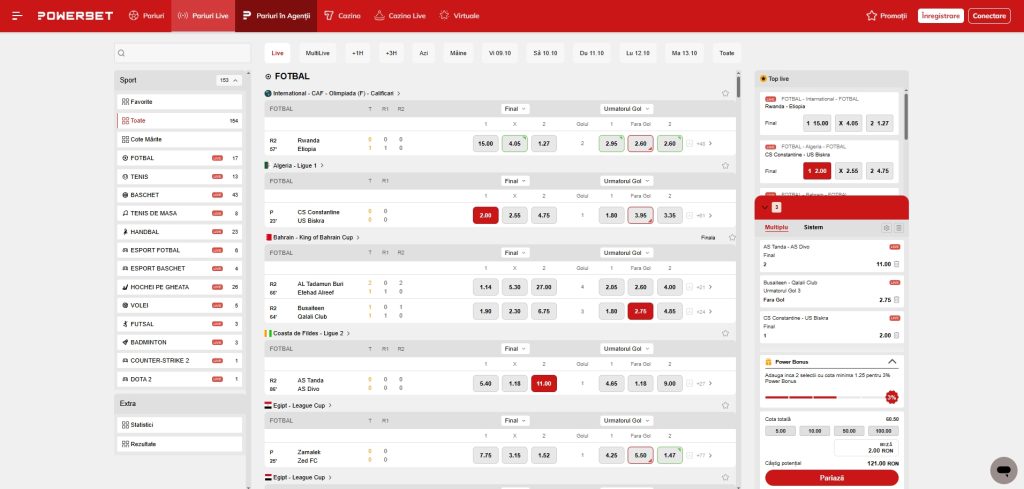Open Rezultate under Extra
Image resolution: width=1024 pixels, height=489 pixels.
(x=180, y=444)
